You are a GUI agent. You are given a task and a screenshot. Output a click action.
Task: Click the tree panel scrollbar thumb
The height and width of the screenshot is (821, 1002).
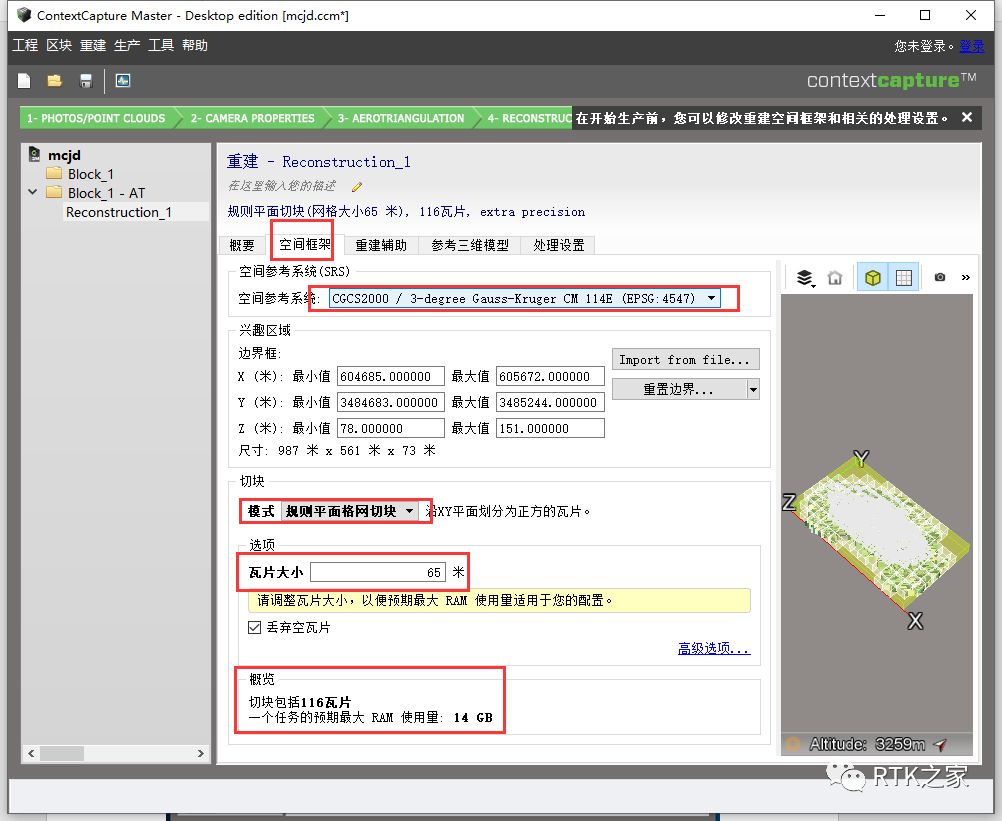click(x=62, y=753)
